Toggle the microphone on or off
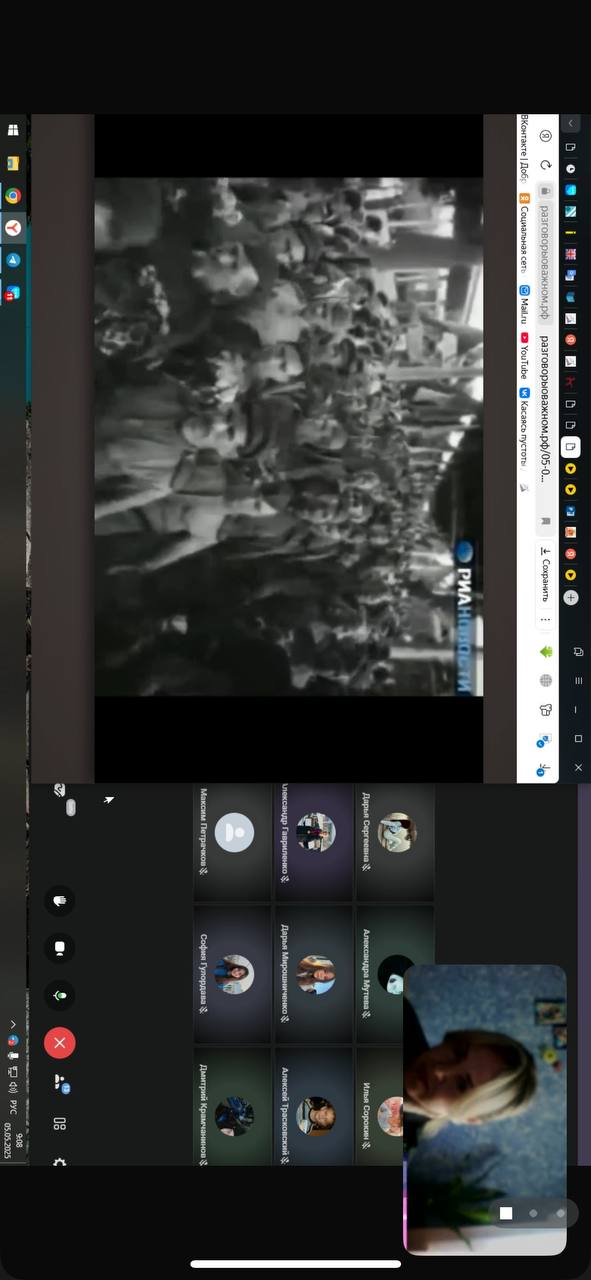591x1280 pixels. pos(59,995)
